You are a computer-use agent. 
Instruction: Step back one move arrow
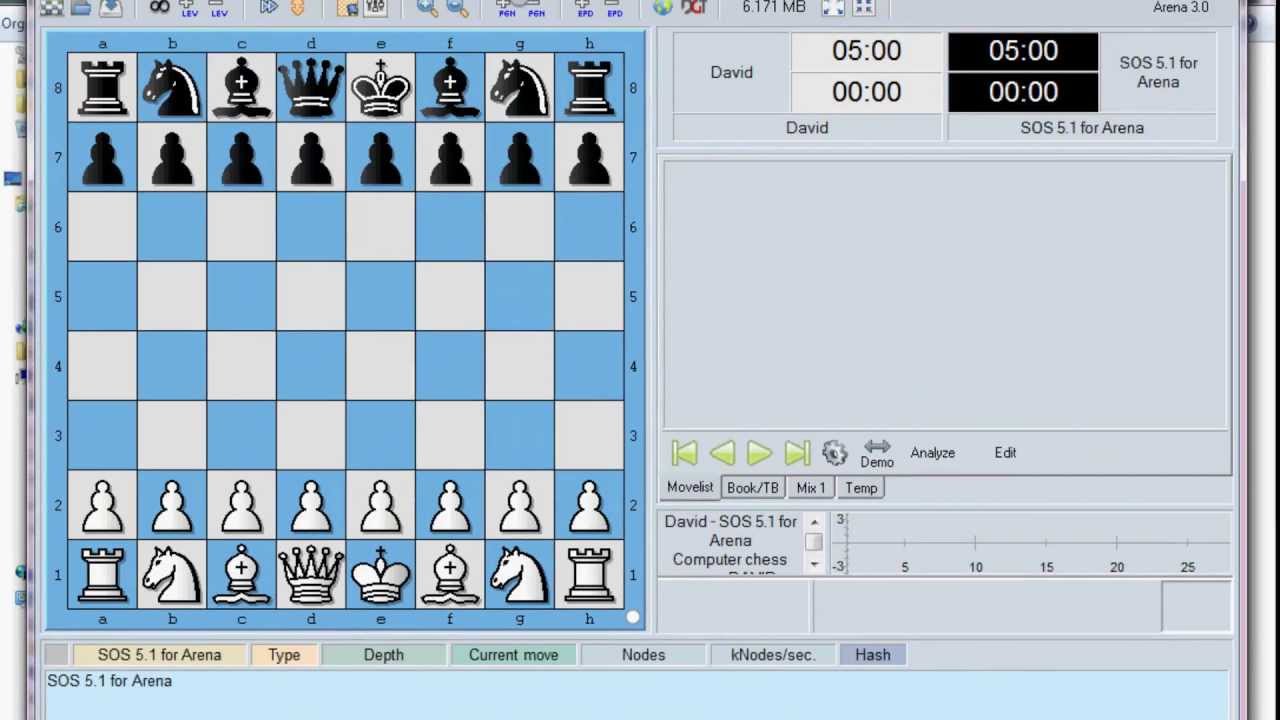click(x=722, y=453)
